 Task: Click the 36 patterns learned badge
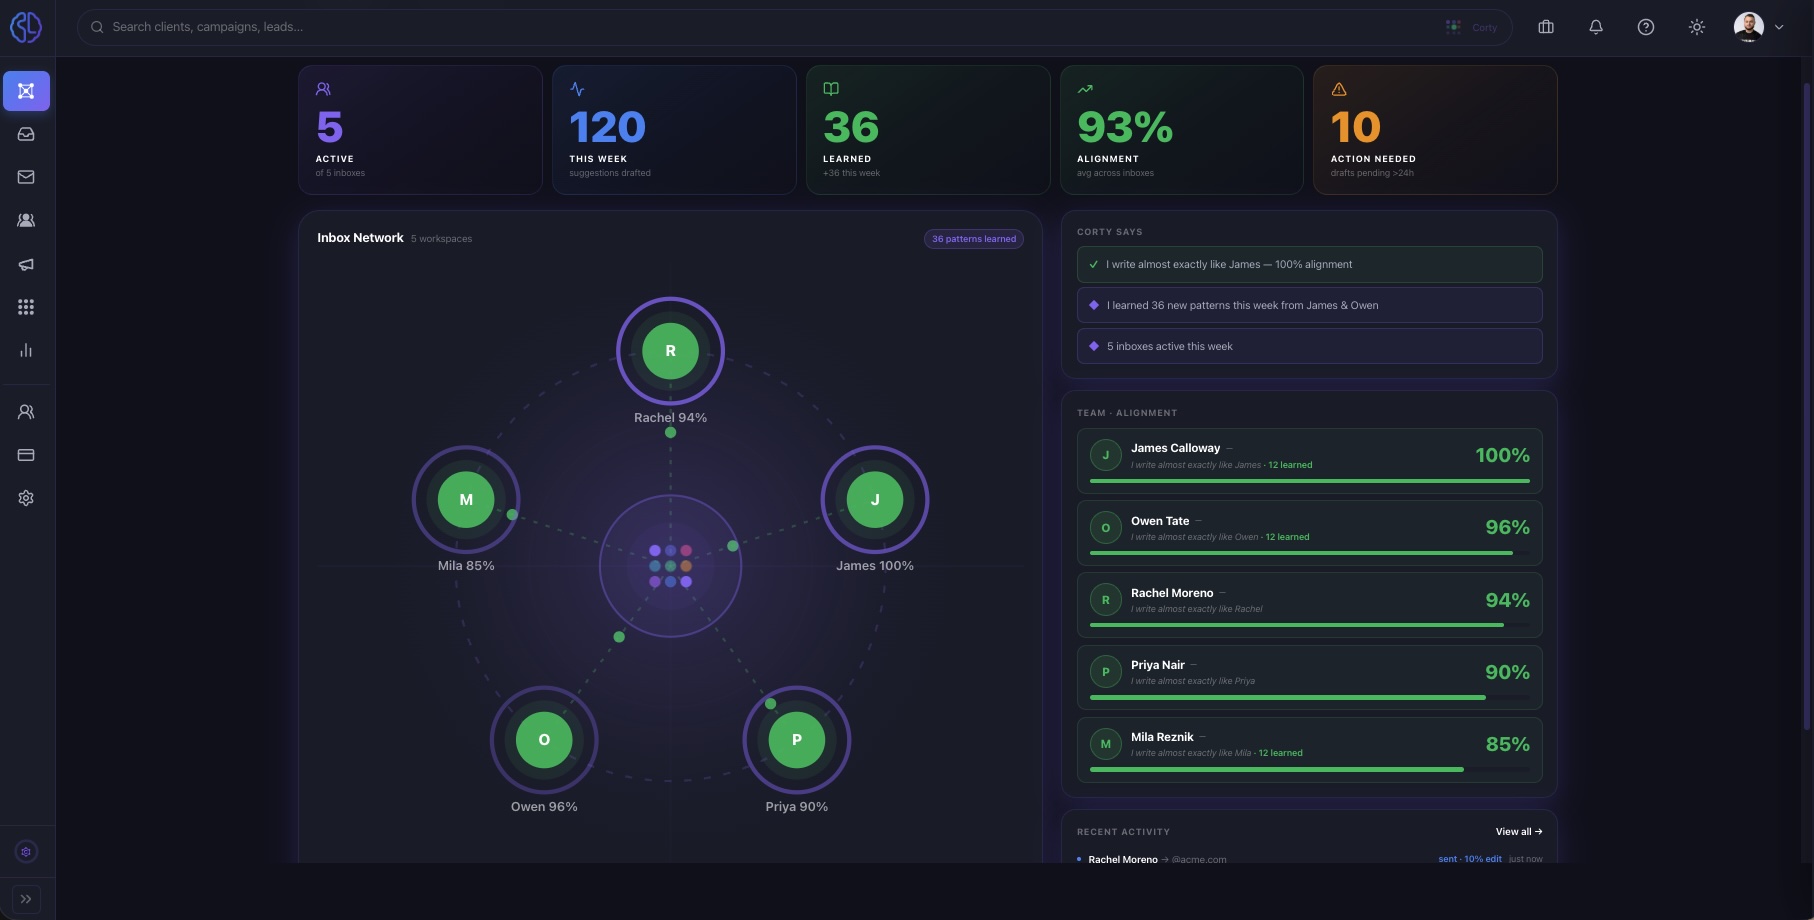tap(974, 239)
